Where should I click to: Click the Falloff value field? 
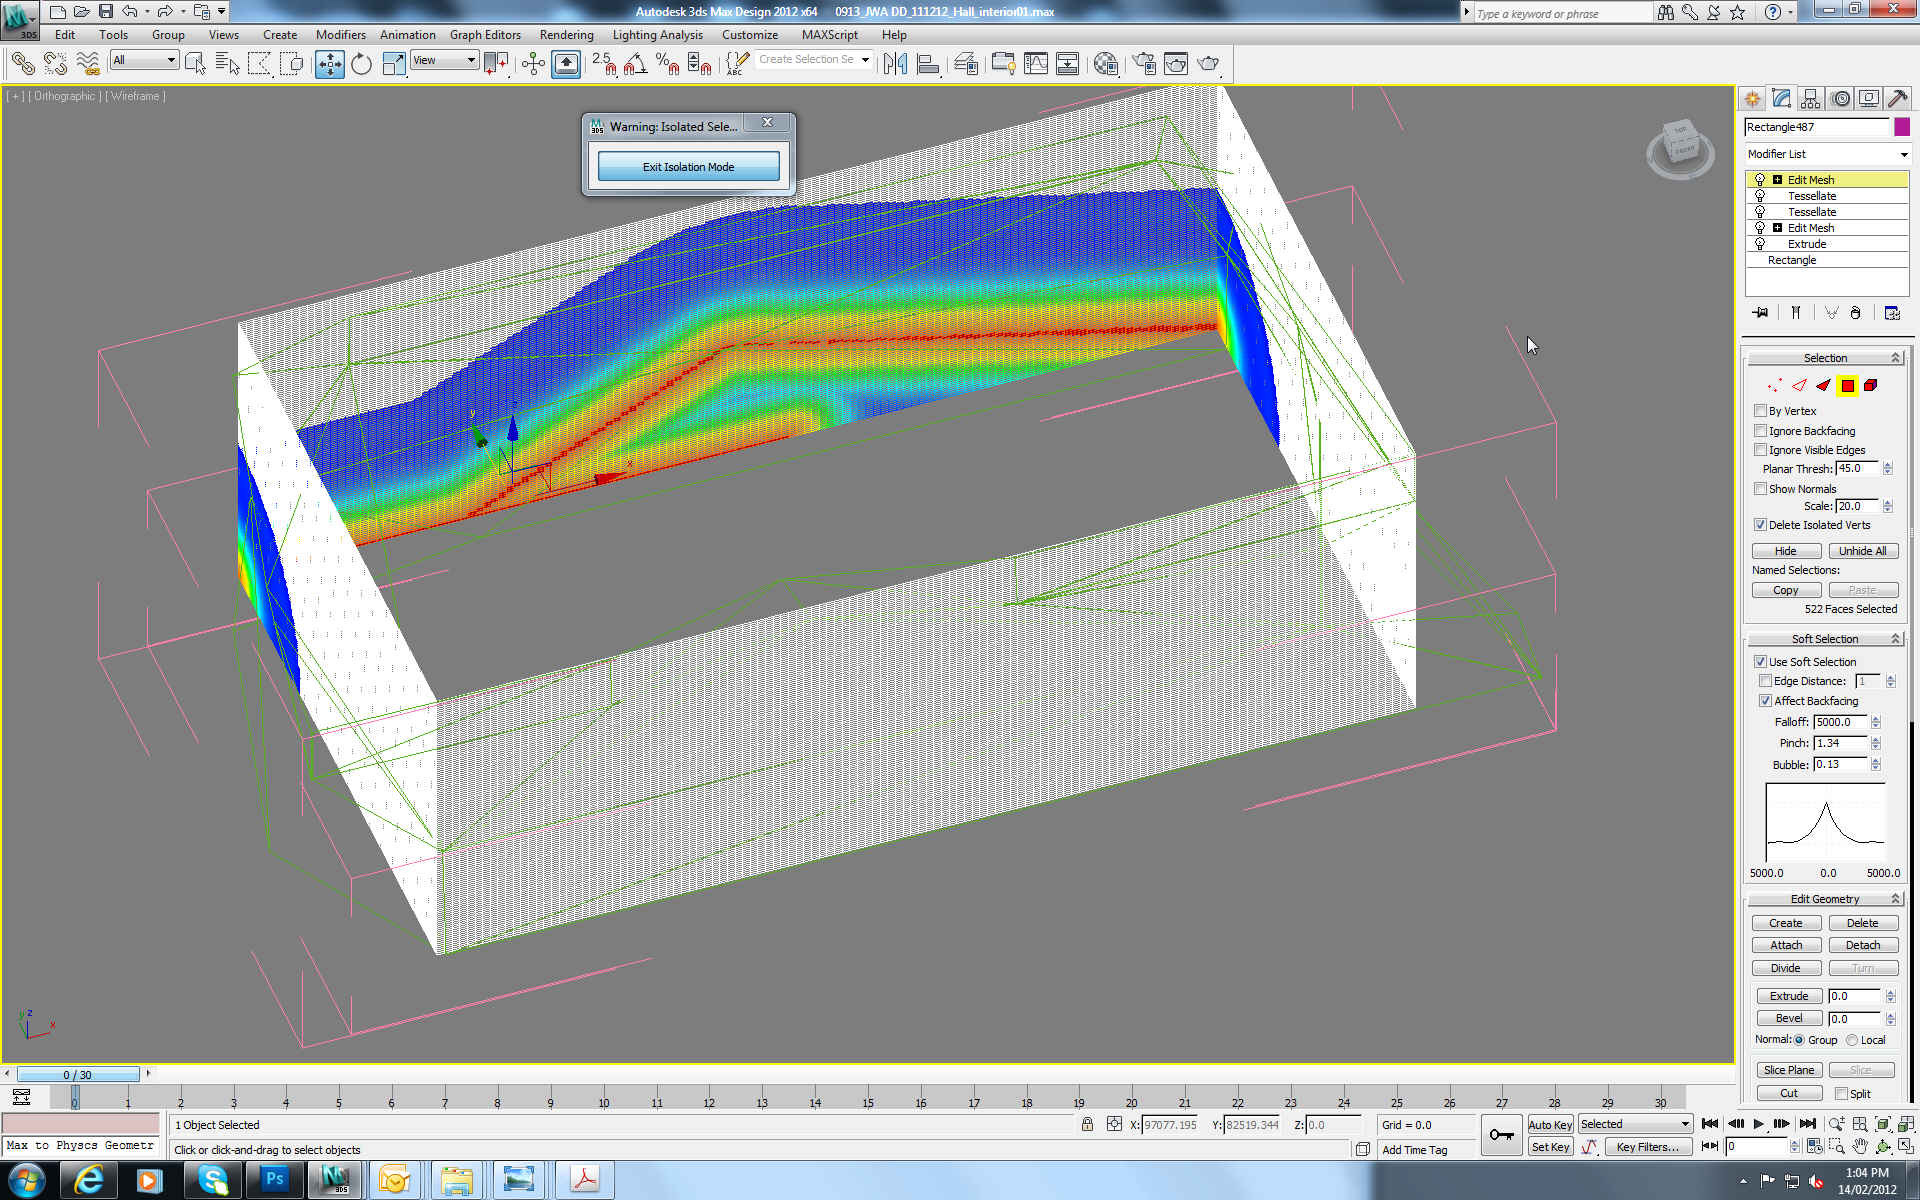1840,722
